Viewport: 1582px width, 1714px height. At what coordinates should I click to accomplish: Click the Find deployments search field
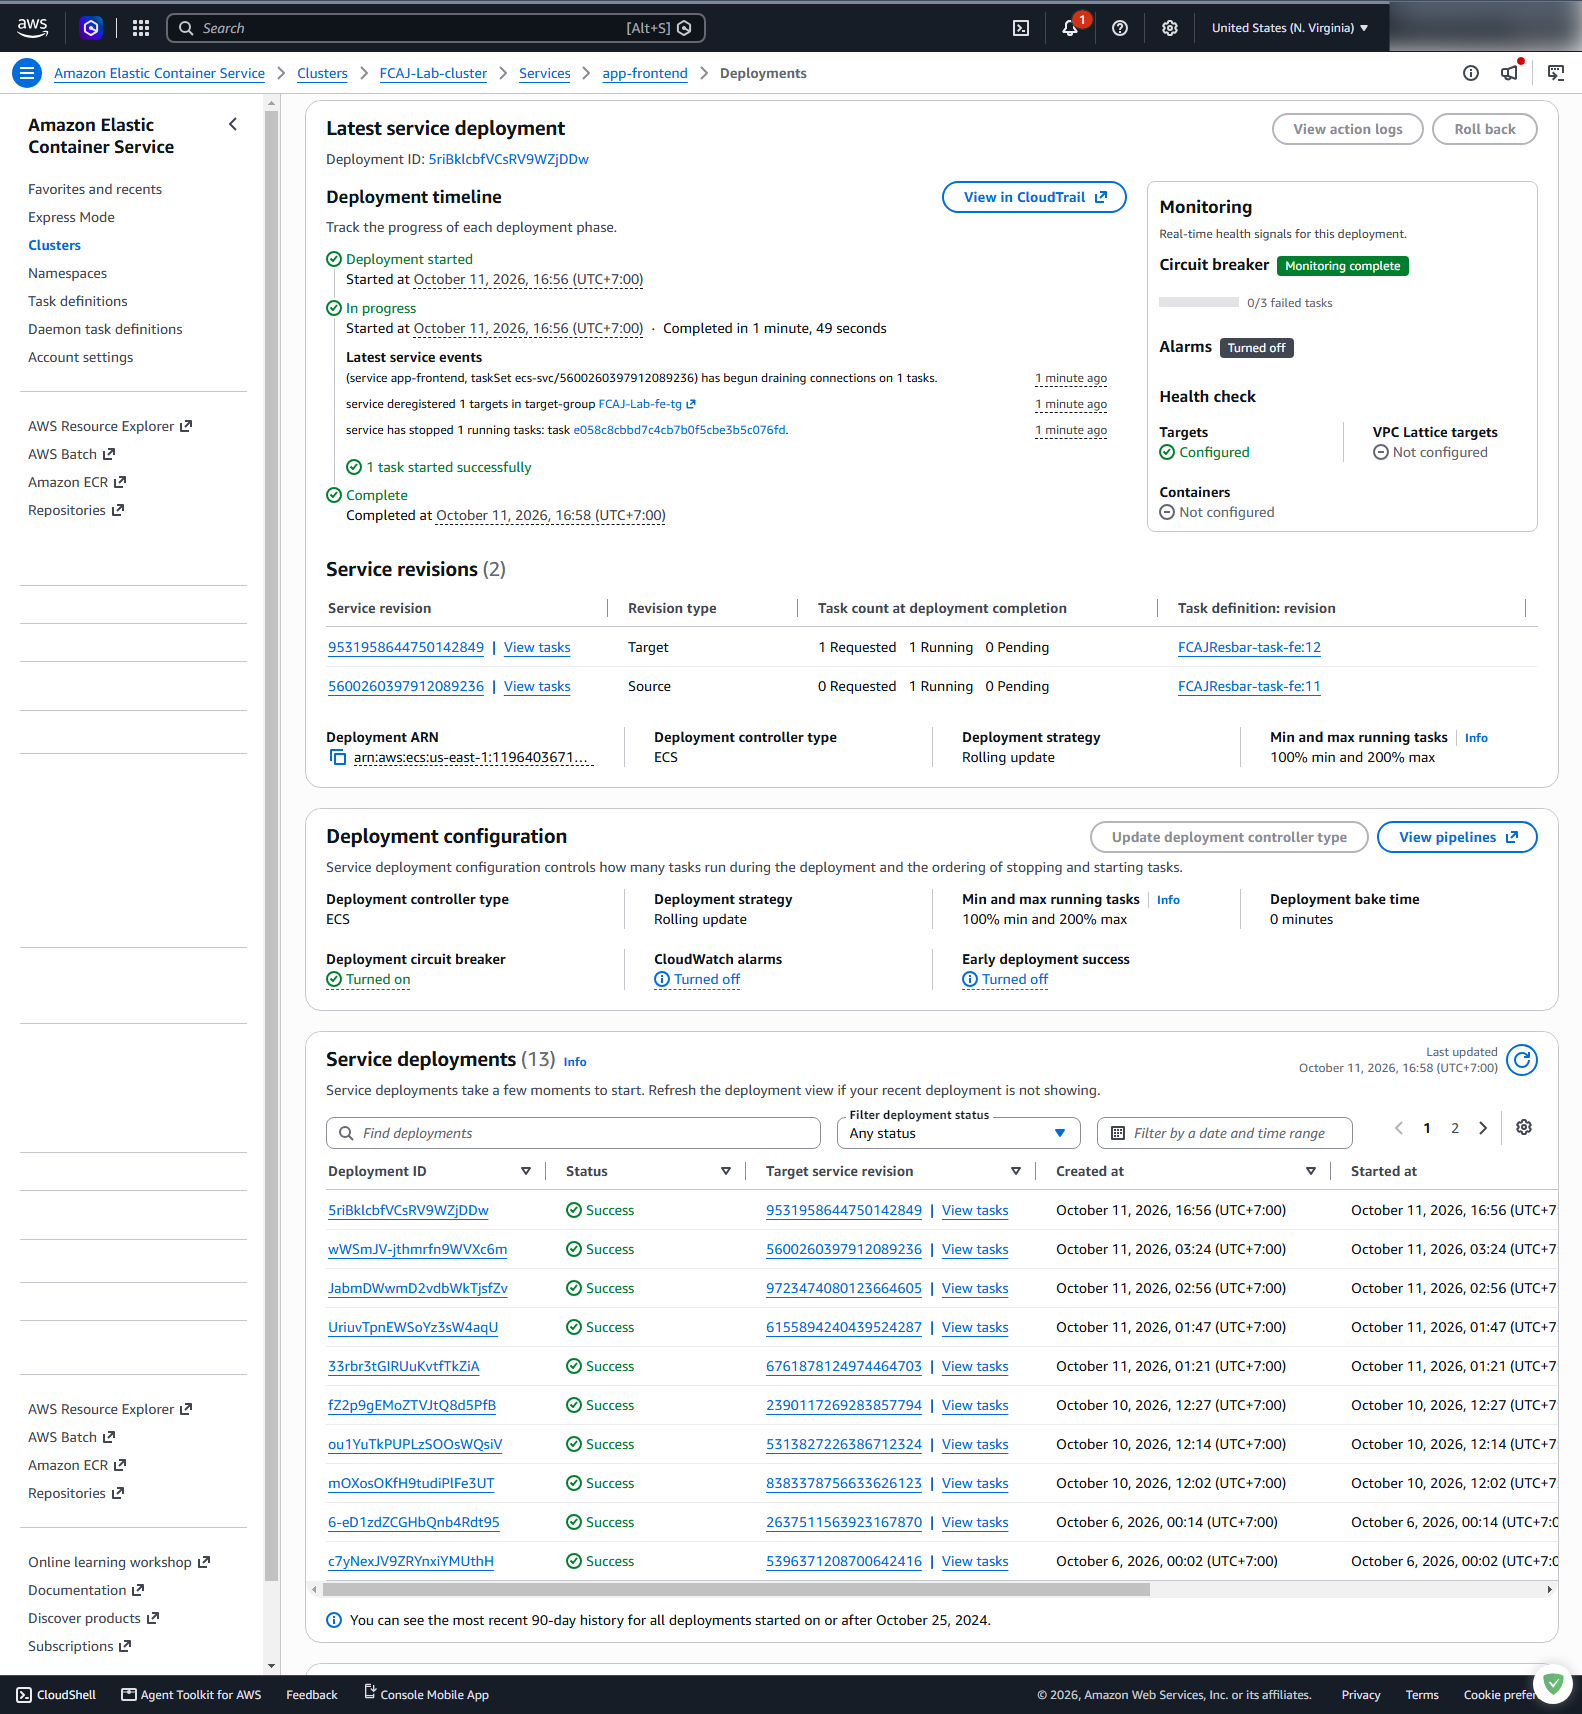pos(573,1133)
